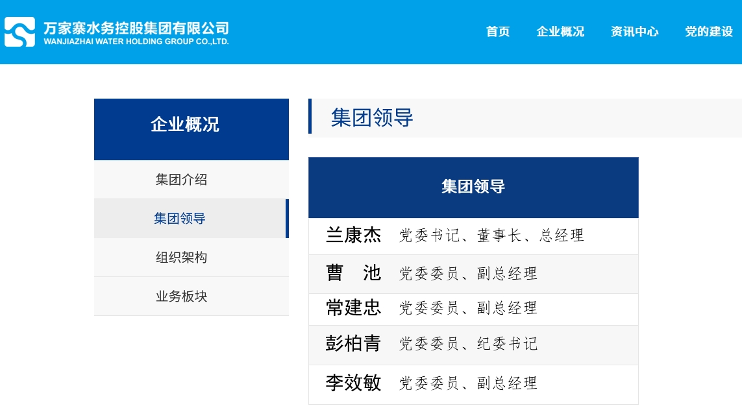Open 企业概况 in the top navigation bar
The height and width of the screenshot is (412, 742).
(560, 32)
